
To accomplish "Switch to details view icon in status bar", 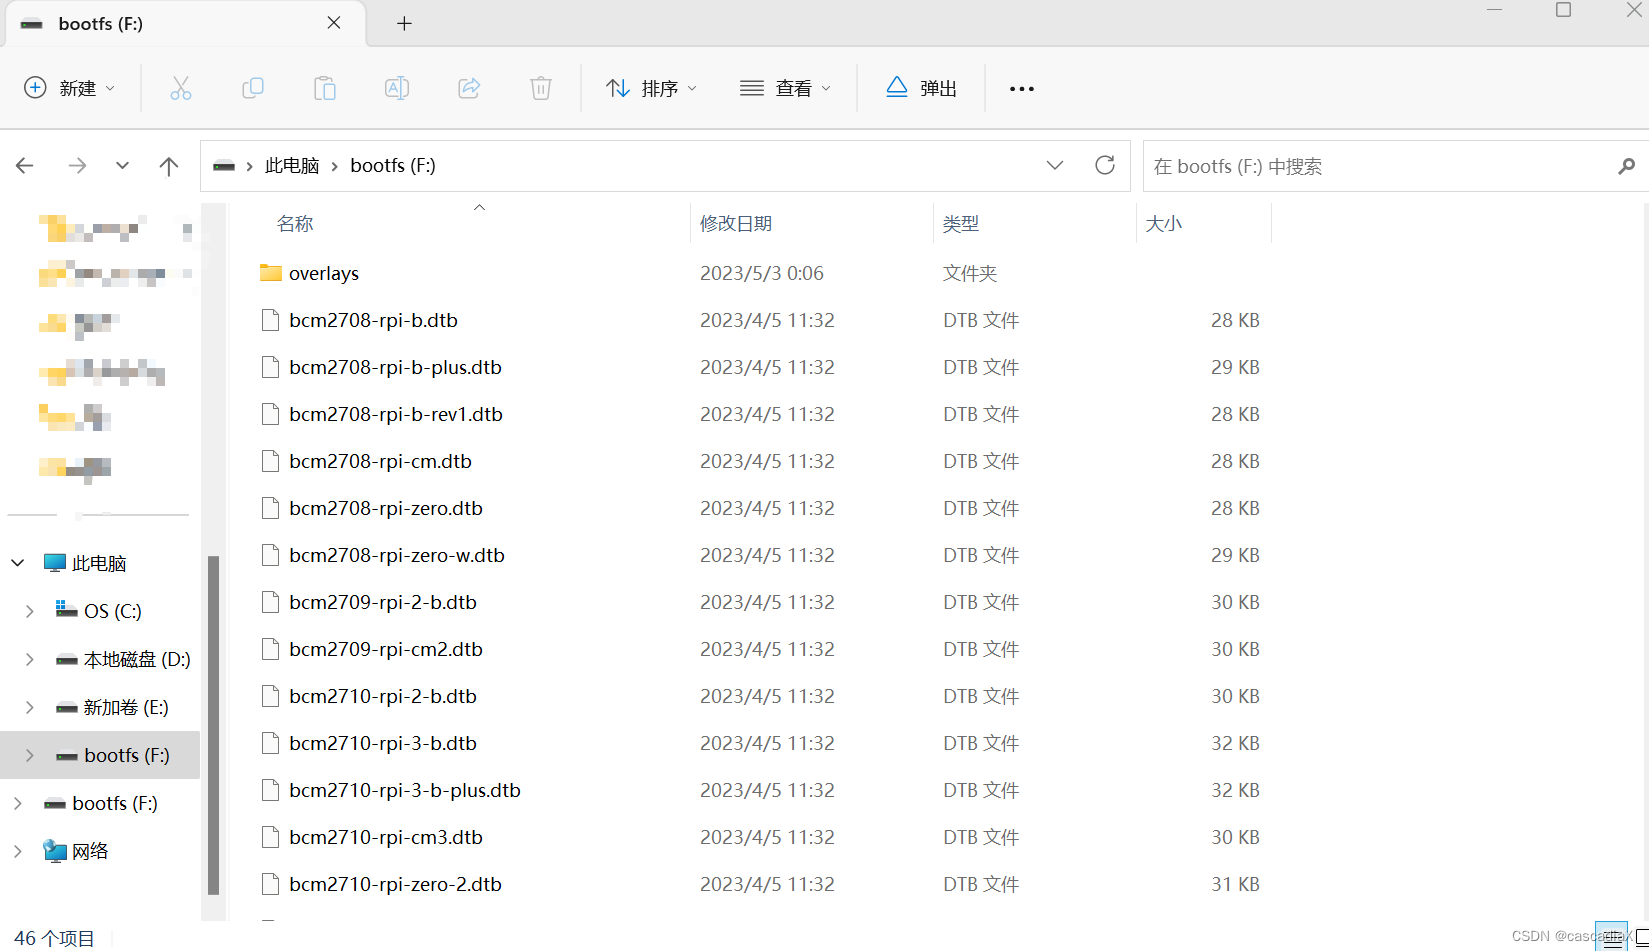I will (x=1611, y=937).
